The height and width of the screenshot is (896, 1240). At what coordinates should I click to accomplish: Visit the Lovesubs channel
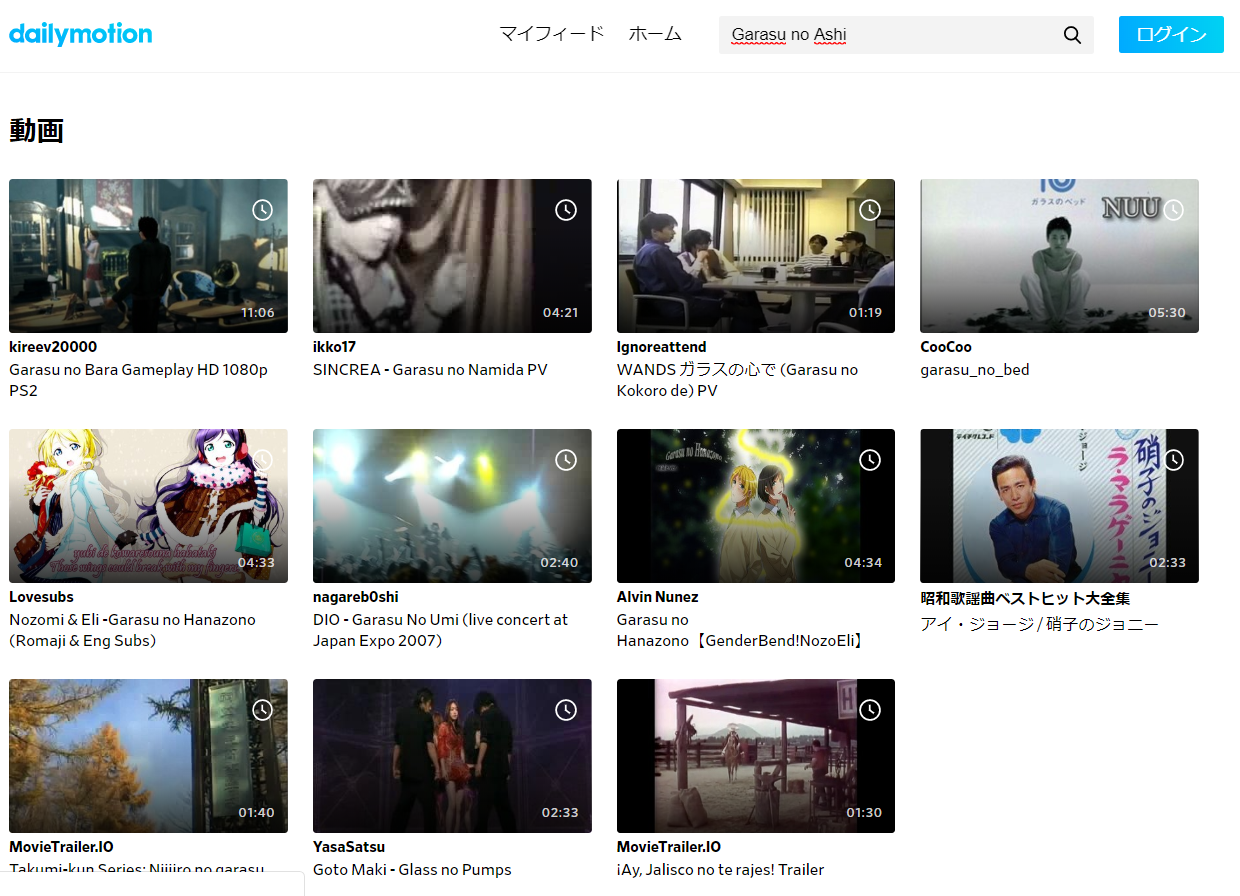pyautogui.click(x=41, y=597)
